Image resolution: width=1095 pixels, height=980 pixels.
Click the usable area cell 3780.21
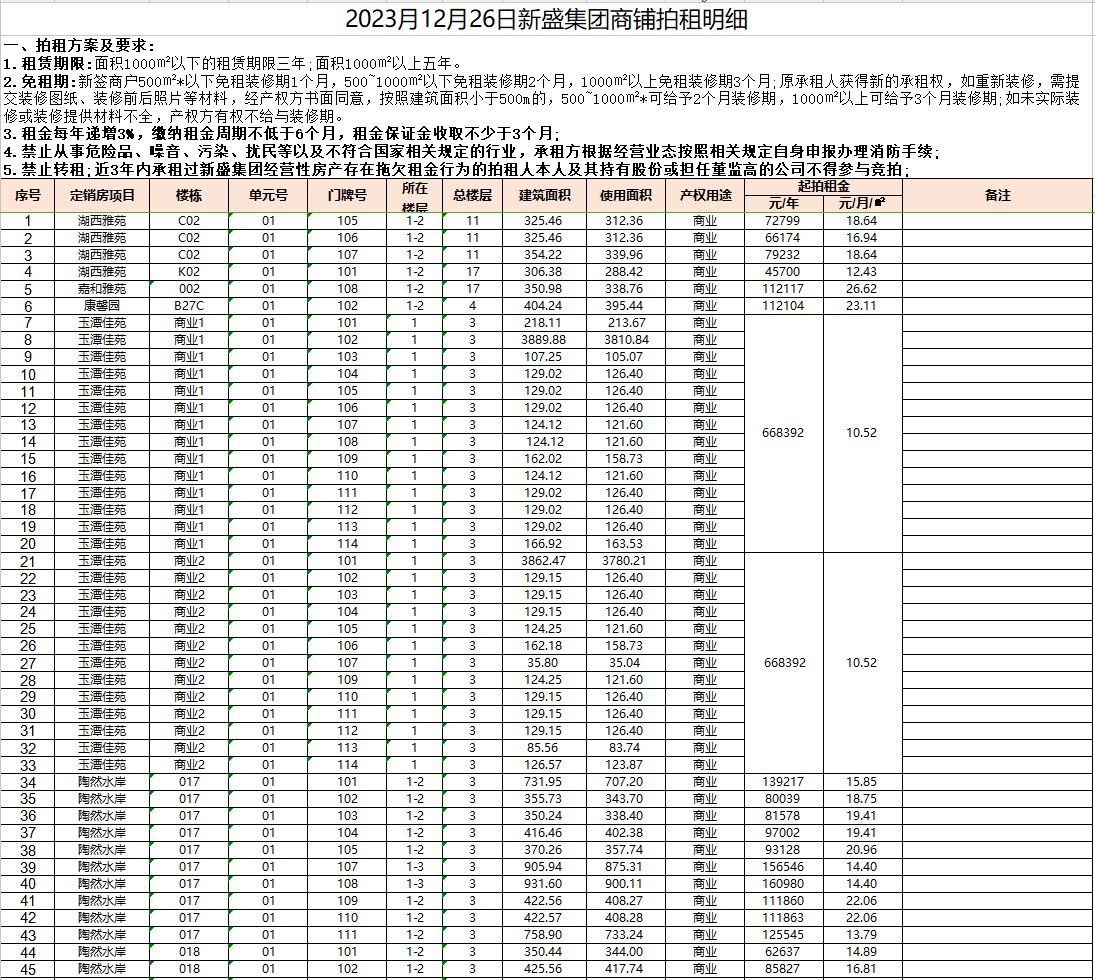625,561
